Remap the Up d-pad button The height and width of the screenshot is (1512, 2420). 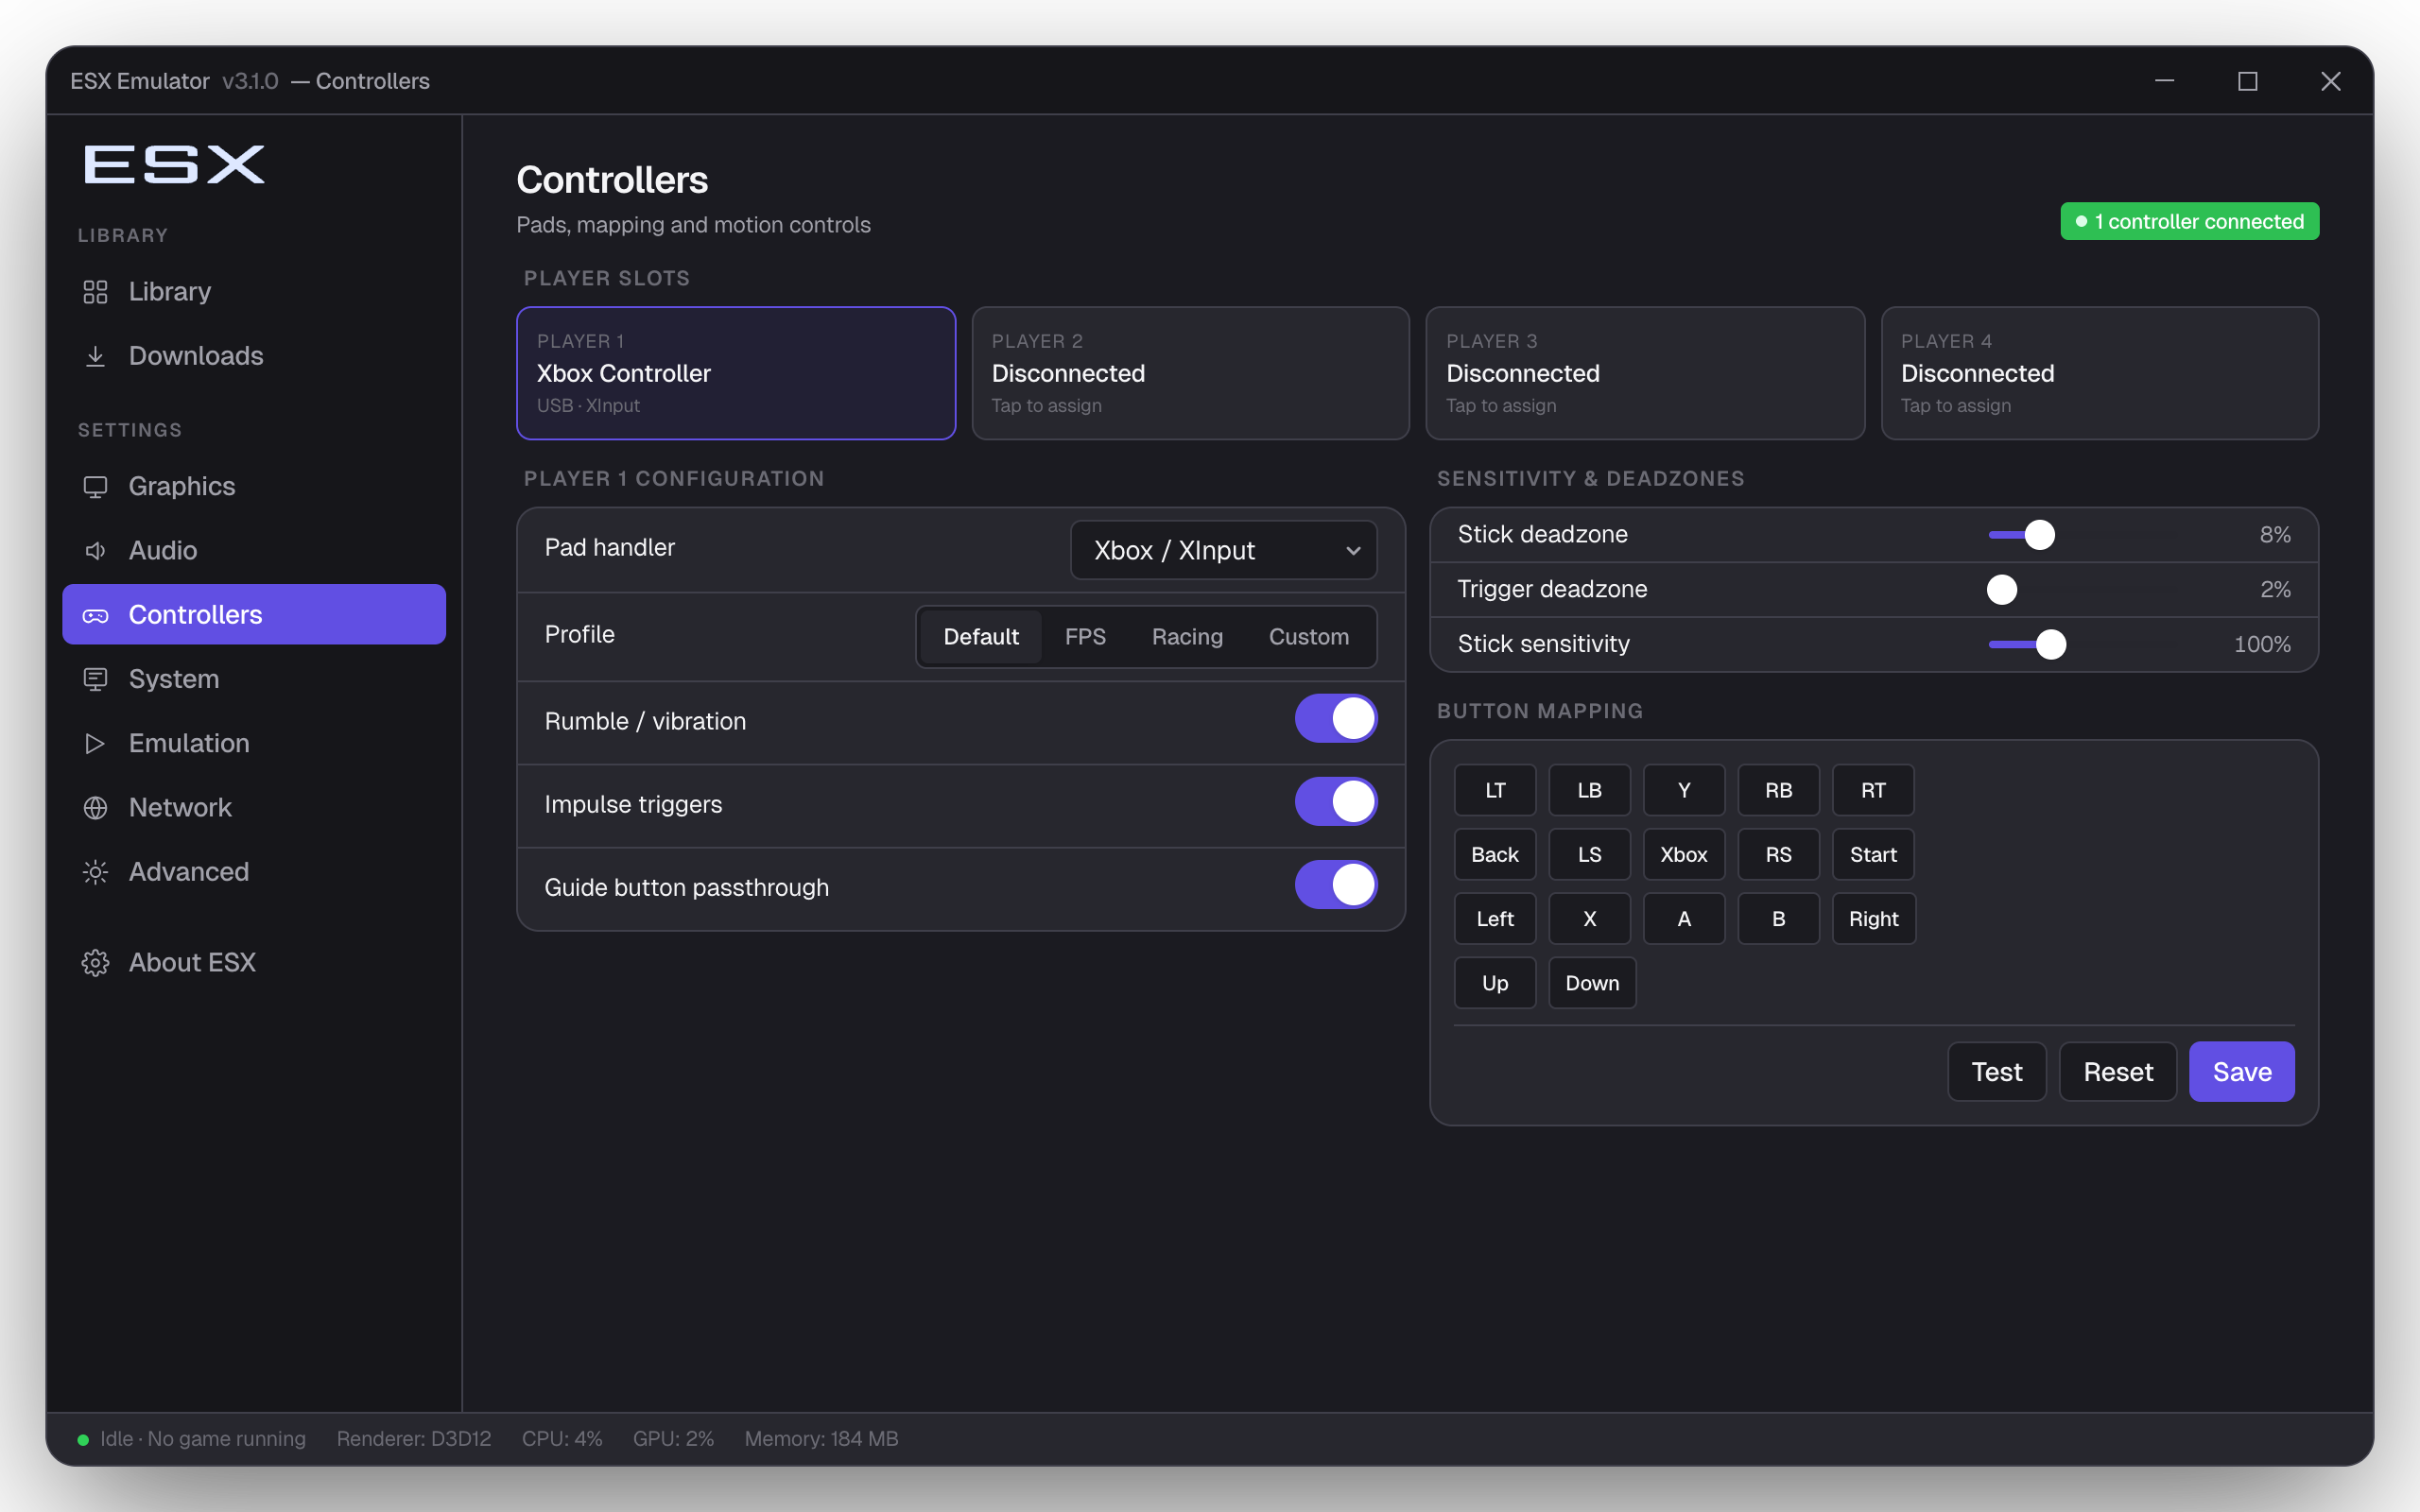pyautogui.click(x=1494, y=983)
